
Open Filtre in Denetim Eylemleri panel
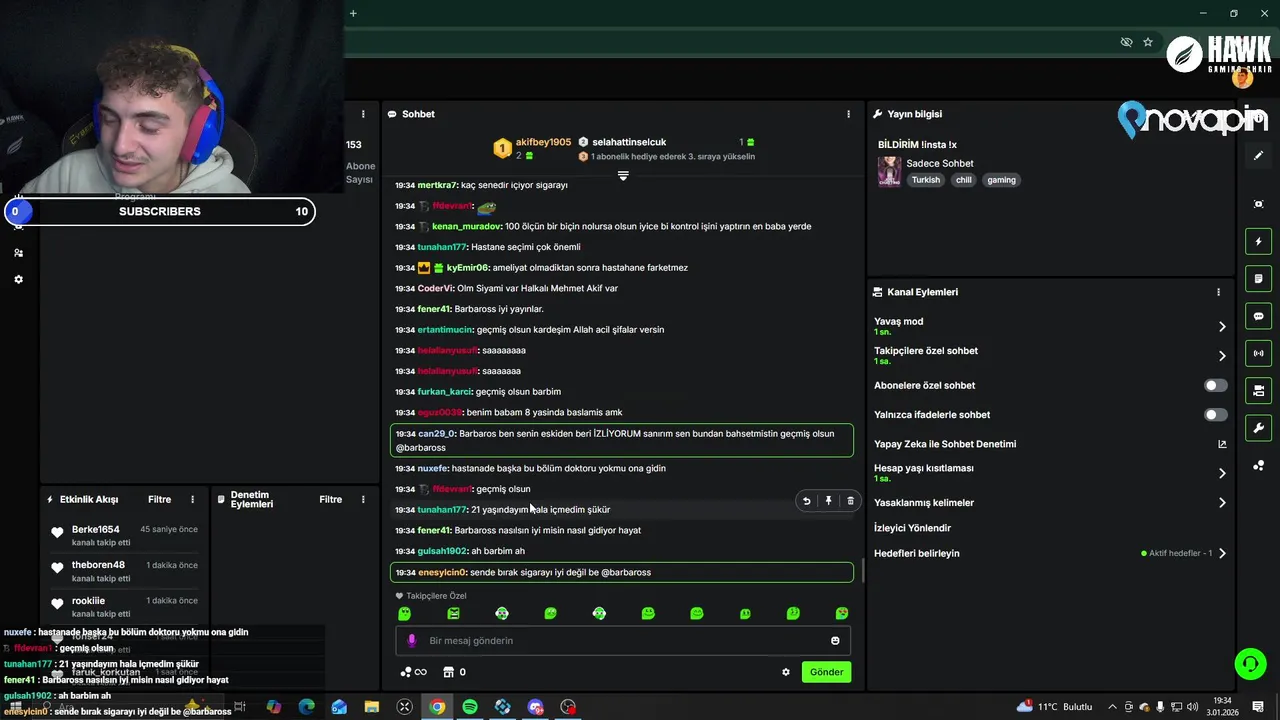[x=331, y=500]
